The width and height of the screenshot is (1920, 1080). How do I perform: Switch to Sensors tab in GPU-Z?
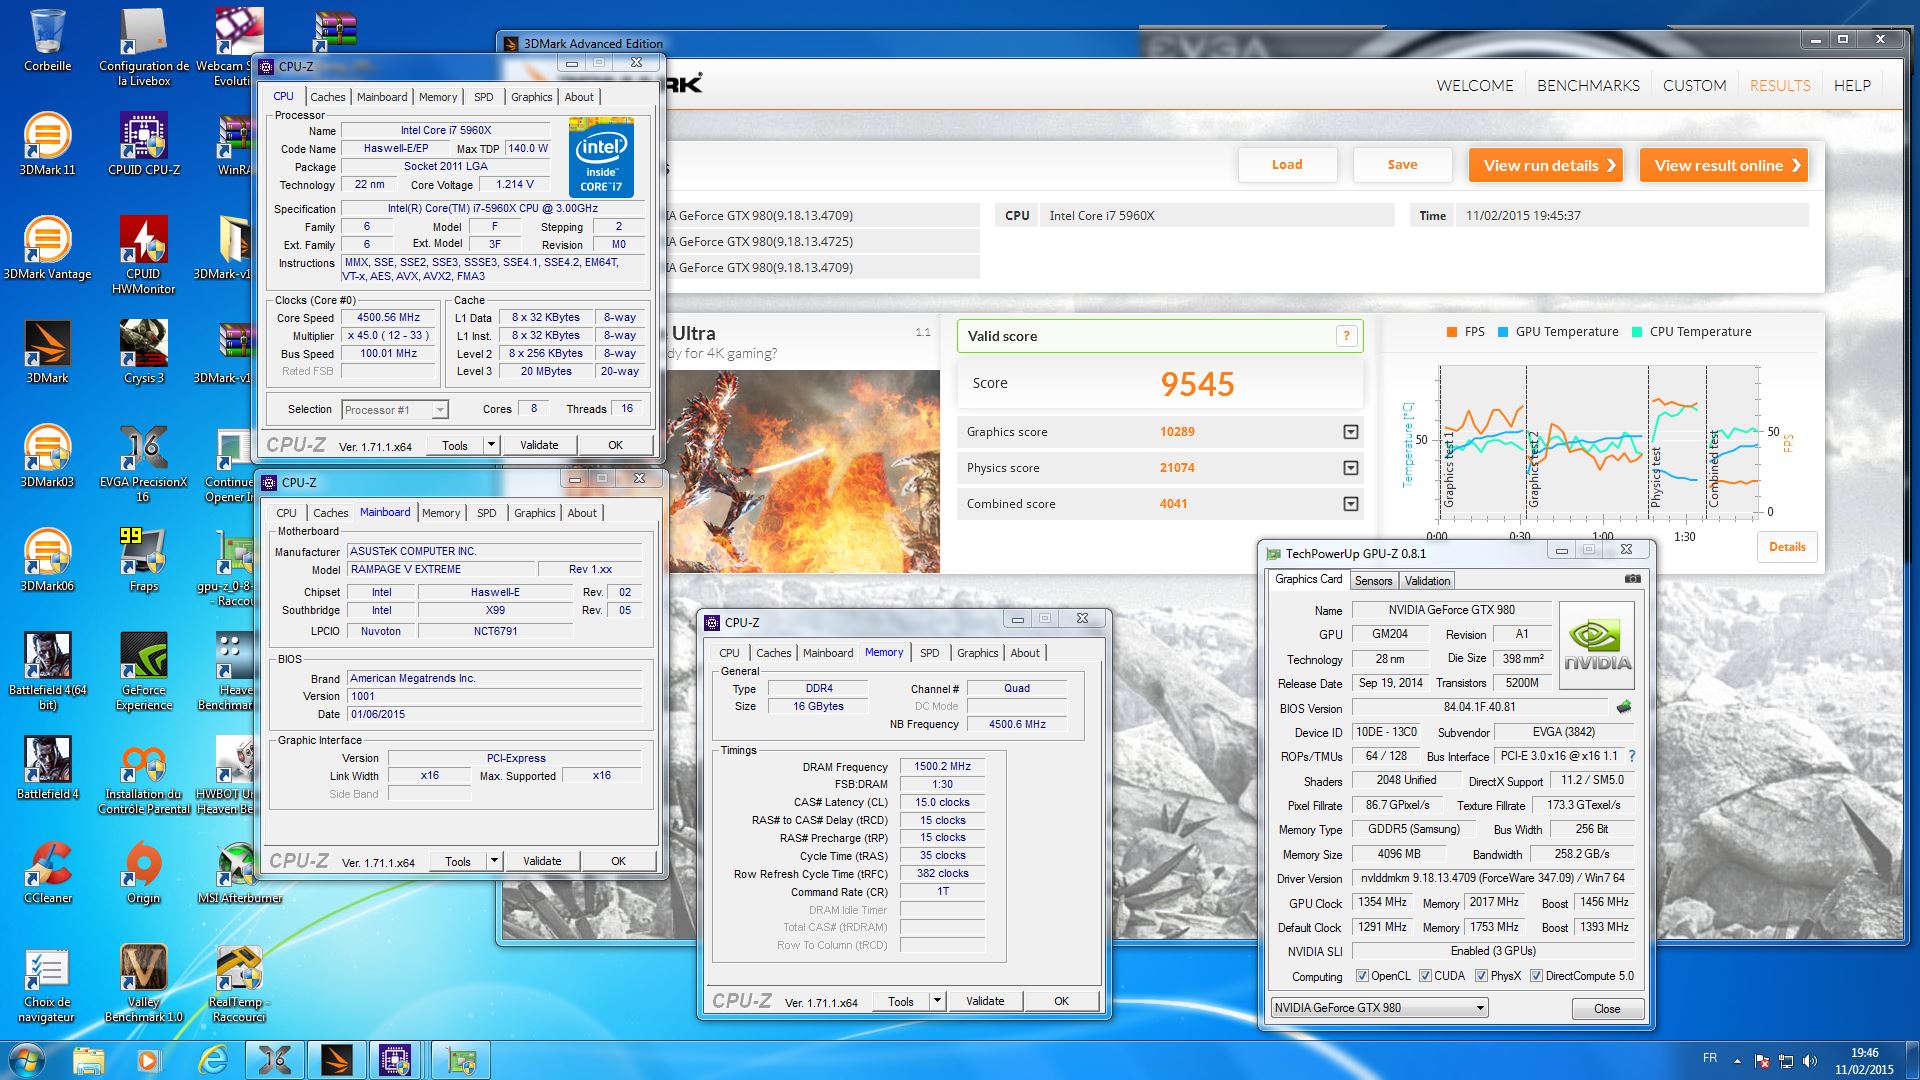tap(1373, 581)
